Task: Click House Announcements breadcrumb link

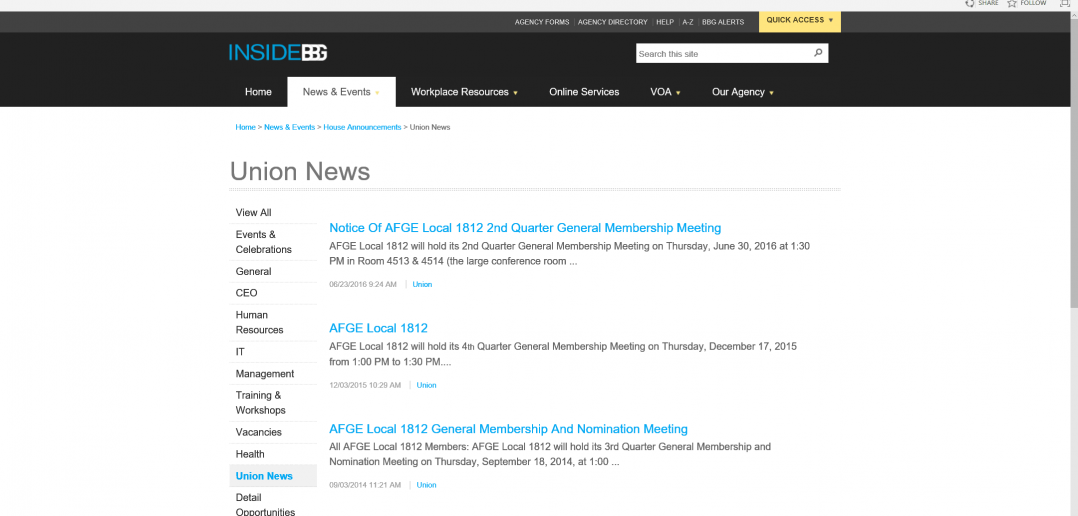Action: pyautogui.click(x=362, y=127)
